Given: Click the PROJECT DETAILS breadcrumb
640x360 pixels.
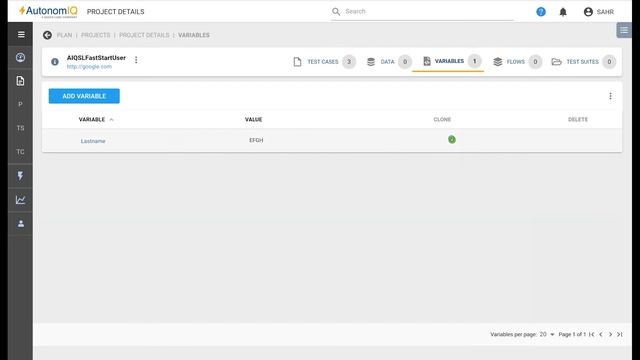Looking at the screenshot, I should 144,35.
